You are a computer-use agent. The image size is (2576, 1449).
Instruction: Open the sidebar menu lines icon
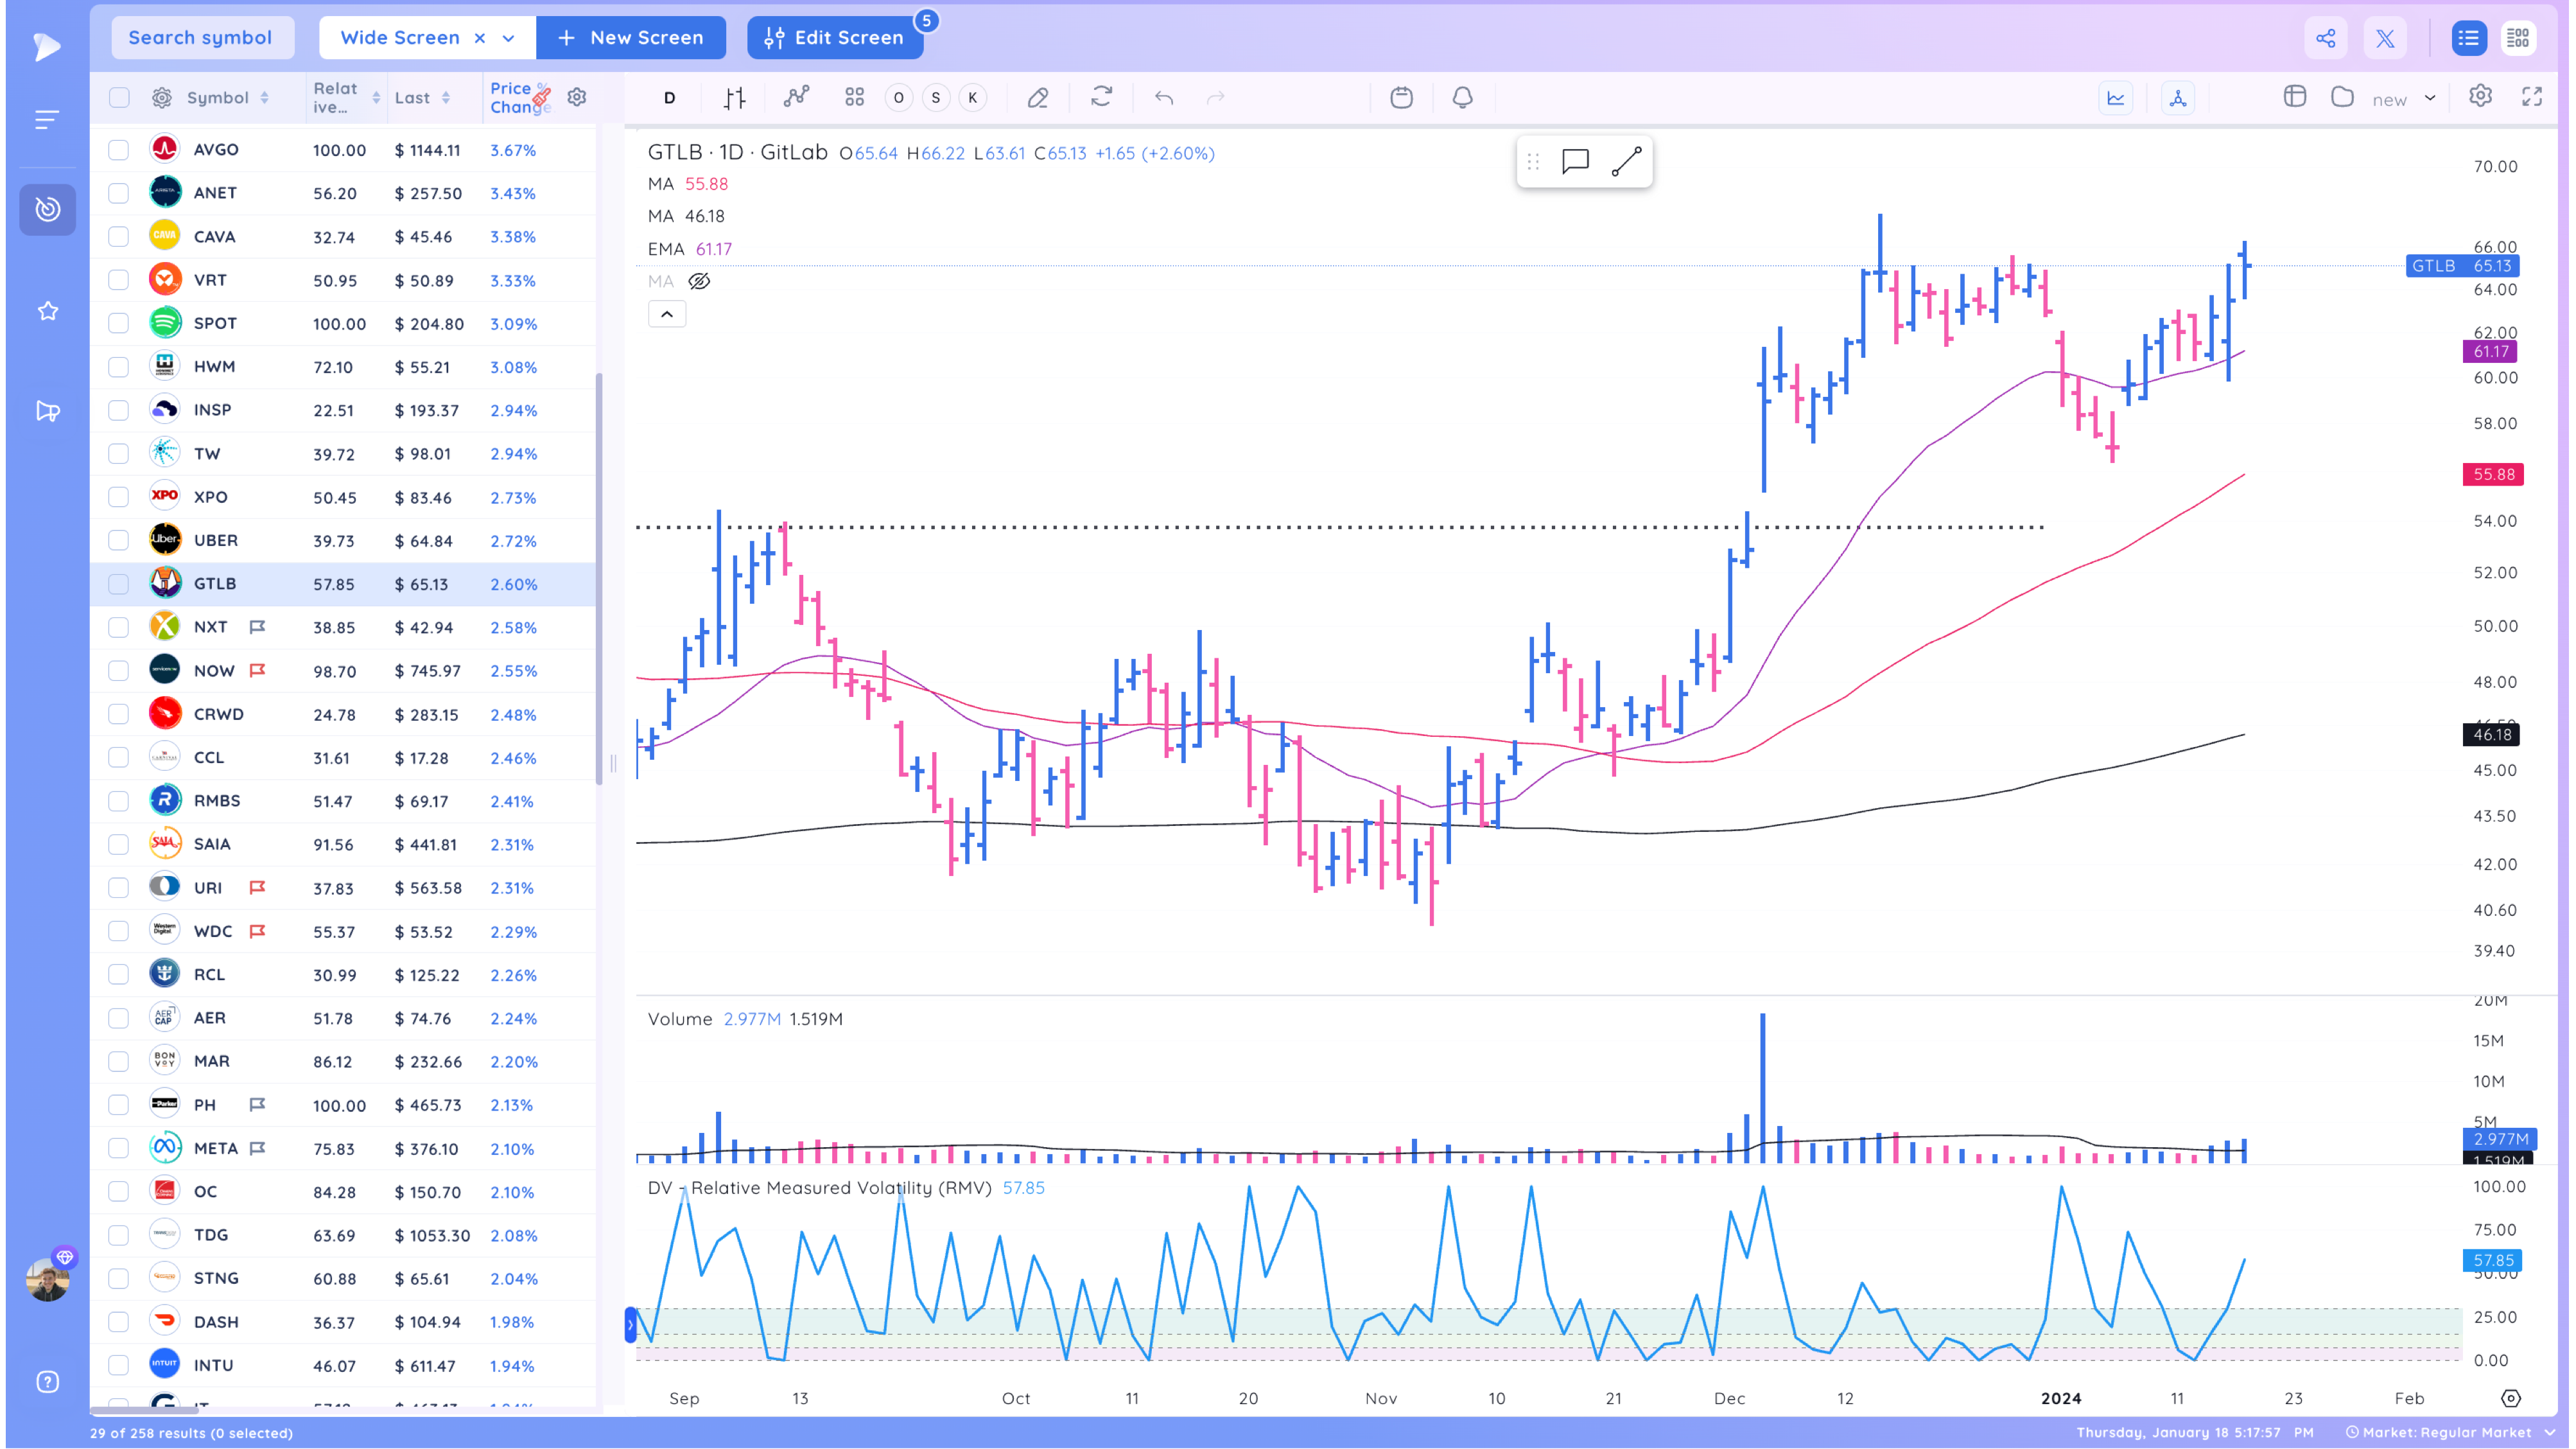[x=47, y=120]
